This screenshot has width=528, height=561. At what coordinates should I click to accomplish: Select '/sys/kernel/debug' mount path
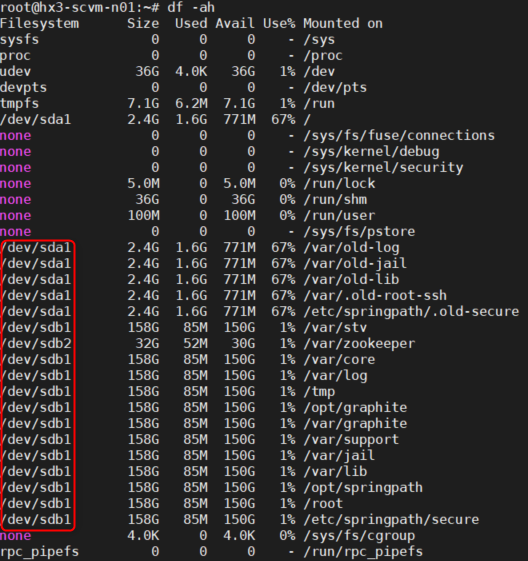coord(371,152)
